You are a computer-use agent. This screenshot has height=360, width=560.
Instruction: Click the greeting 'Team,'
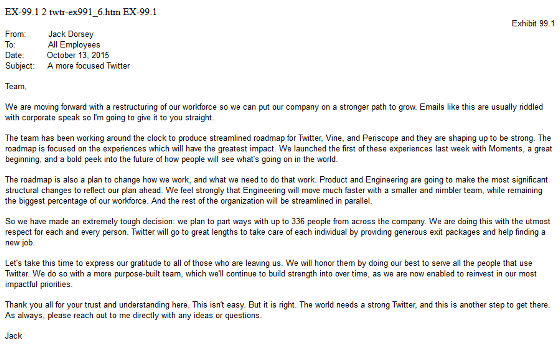(x=16, y=86)
